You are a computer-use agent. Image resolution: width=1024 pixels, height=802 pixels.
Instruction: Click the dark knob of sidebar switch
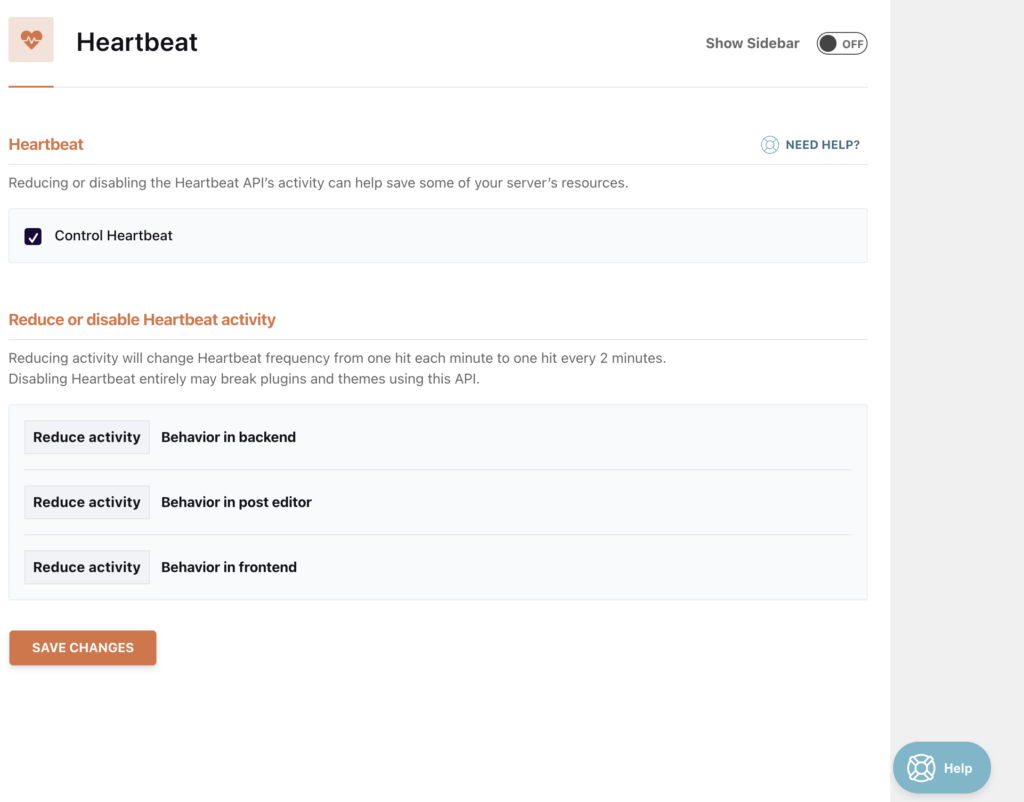point(828,44)
